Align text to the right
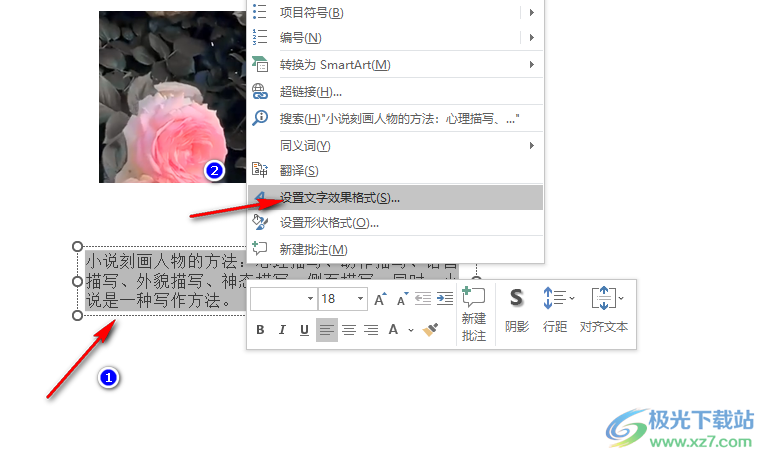Screen dimensions: 765x458 pyautogui.click(x=371, y=330)
